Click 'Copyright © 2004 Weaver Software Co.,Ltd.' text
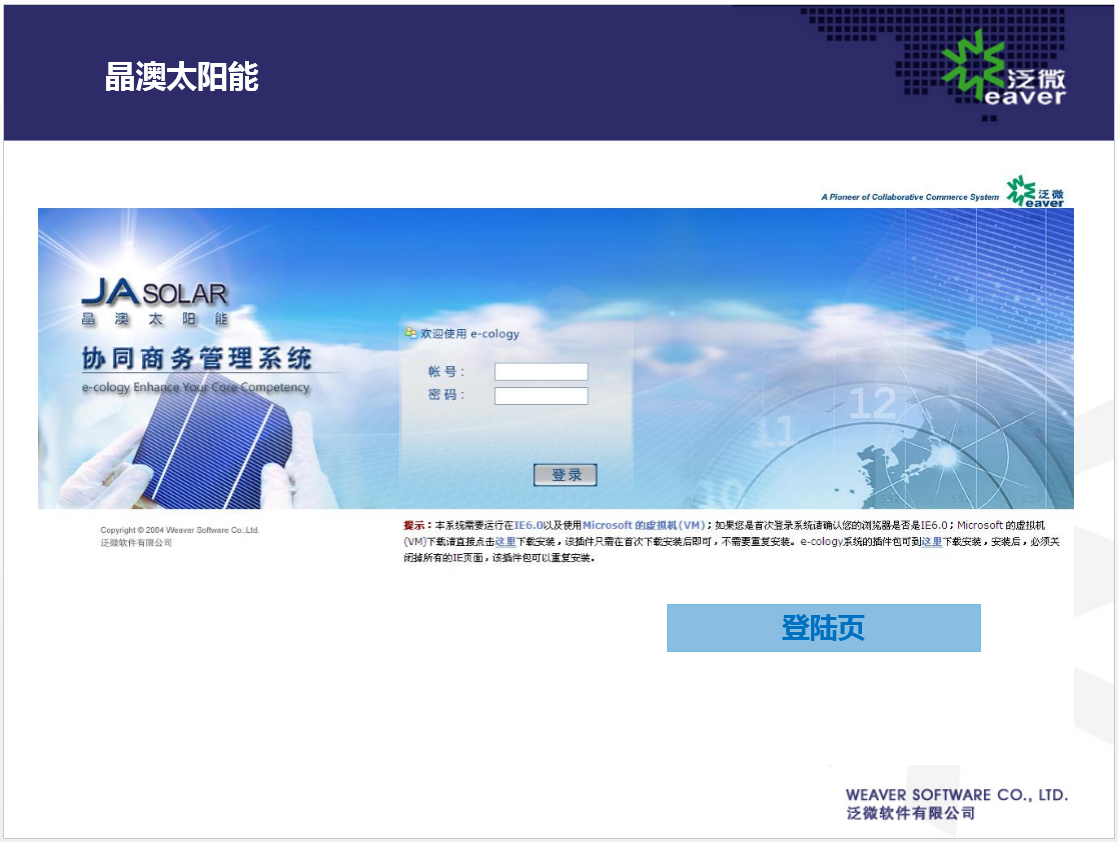 180,530
